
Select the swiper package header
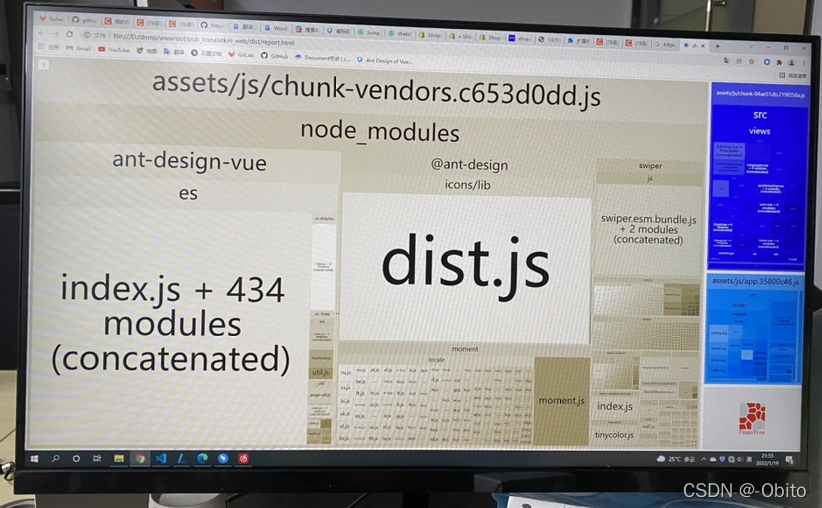pos(650,166)
